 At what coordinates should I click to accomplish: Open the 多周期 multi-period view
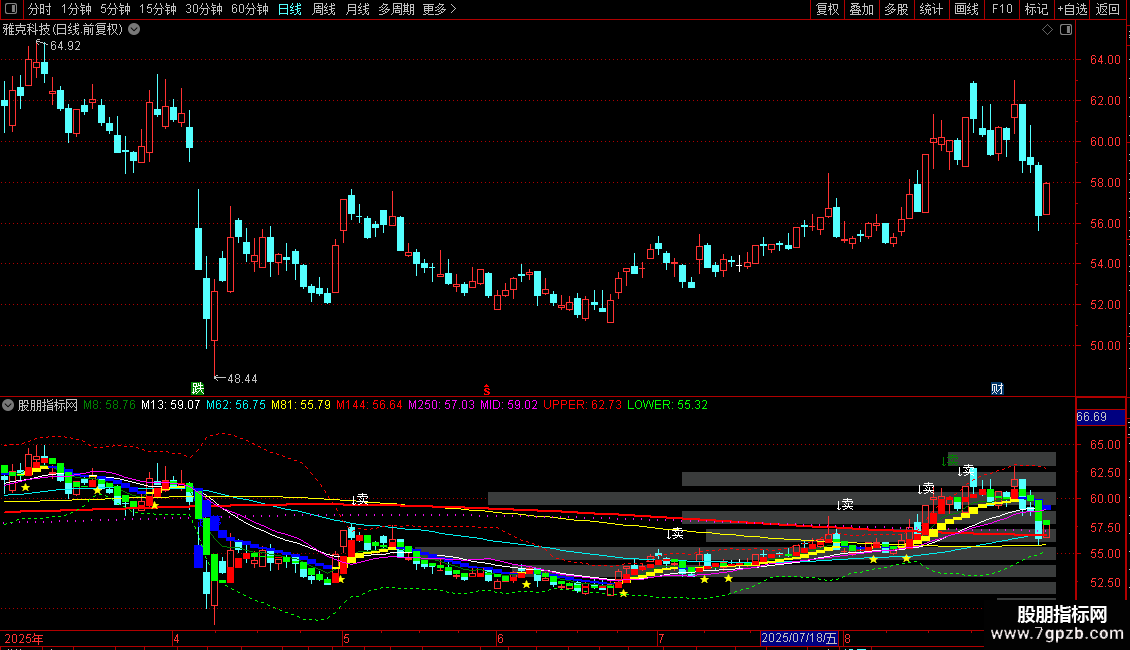[x=396, y=9]
